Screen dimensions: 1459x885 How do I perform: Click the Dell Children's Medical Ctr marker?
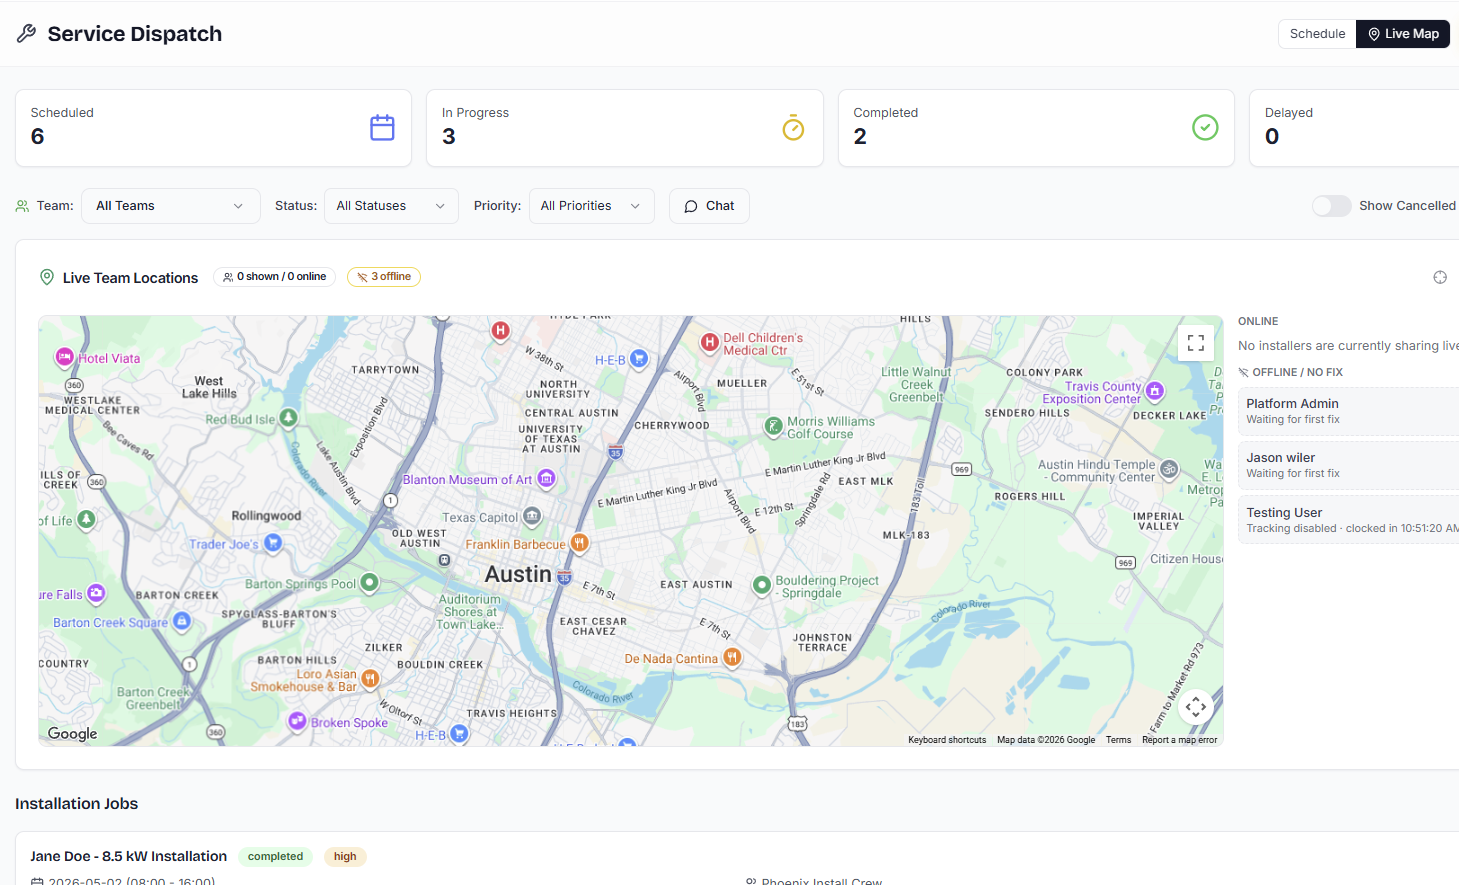pos(710,343)
